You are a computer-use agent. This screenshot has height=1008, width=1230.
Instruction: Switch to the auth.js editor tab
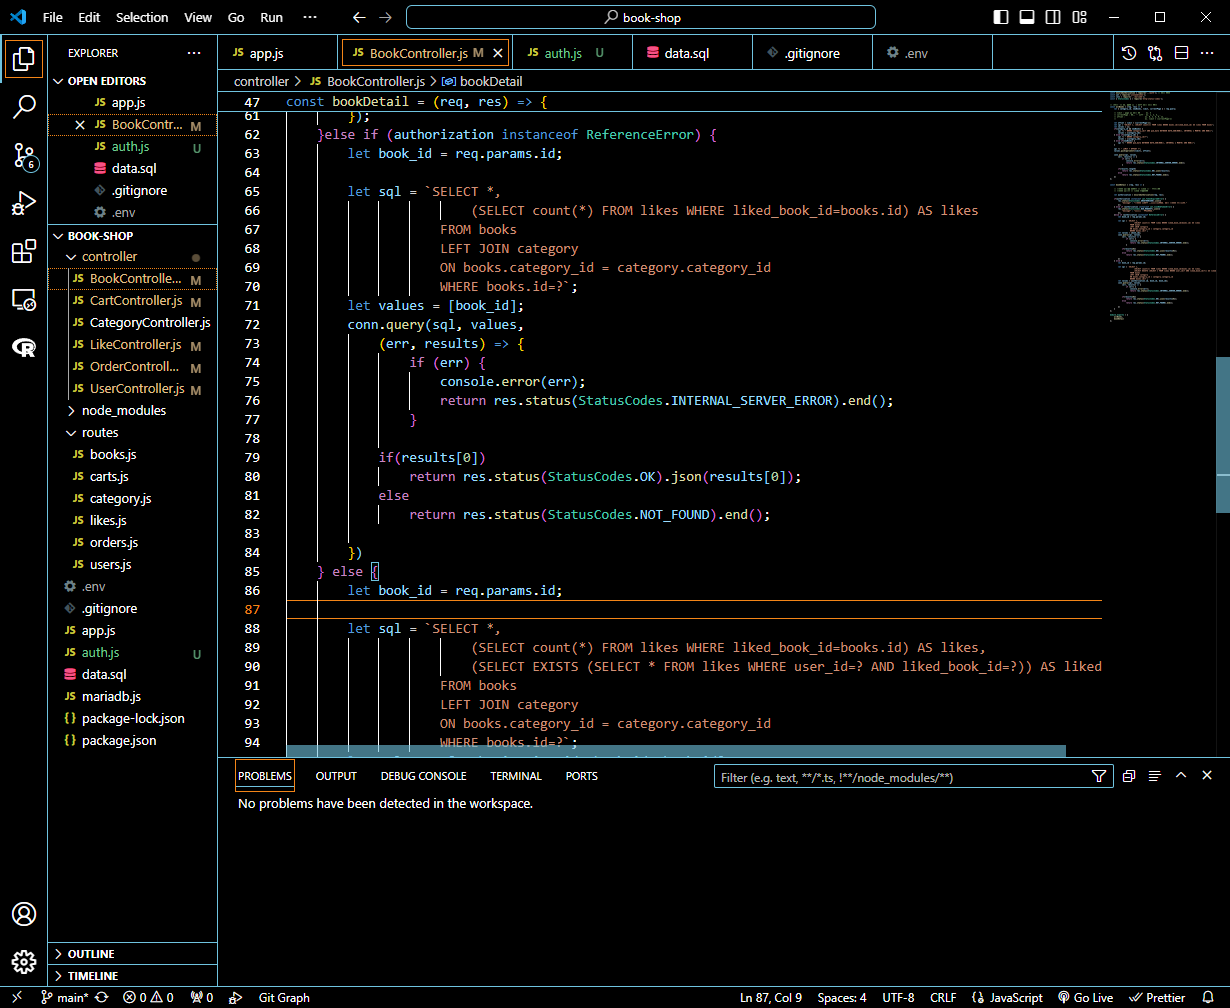tap(573, 53)
